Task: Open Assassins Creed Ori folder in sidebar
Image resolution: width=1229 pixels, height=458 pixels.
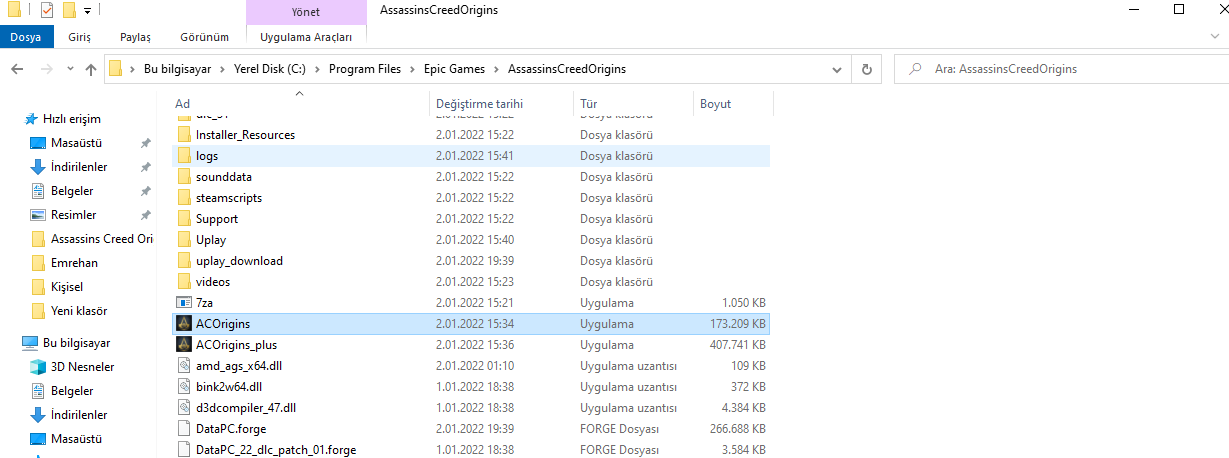Action: [x=101, y=239]
